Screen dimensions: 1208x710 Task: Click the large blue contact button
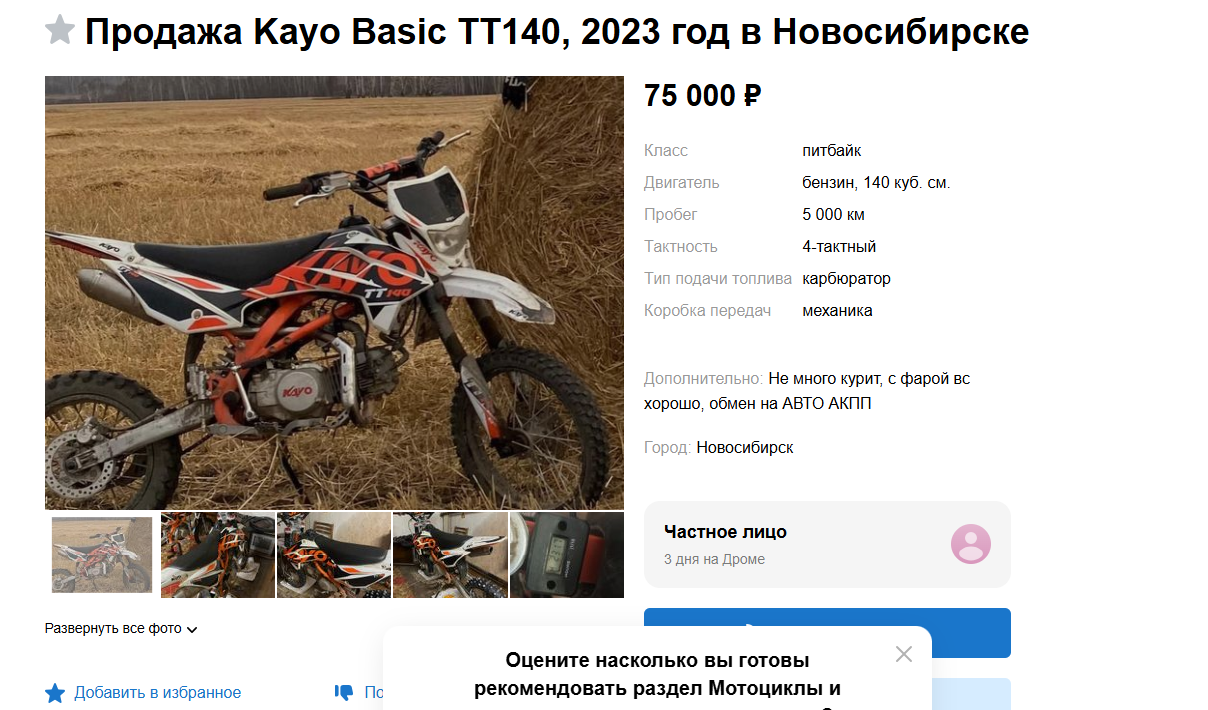click(827, 633)
